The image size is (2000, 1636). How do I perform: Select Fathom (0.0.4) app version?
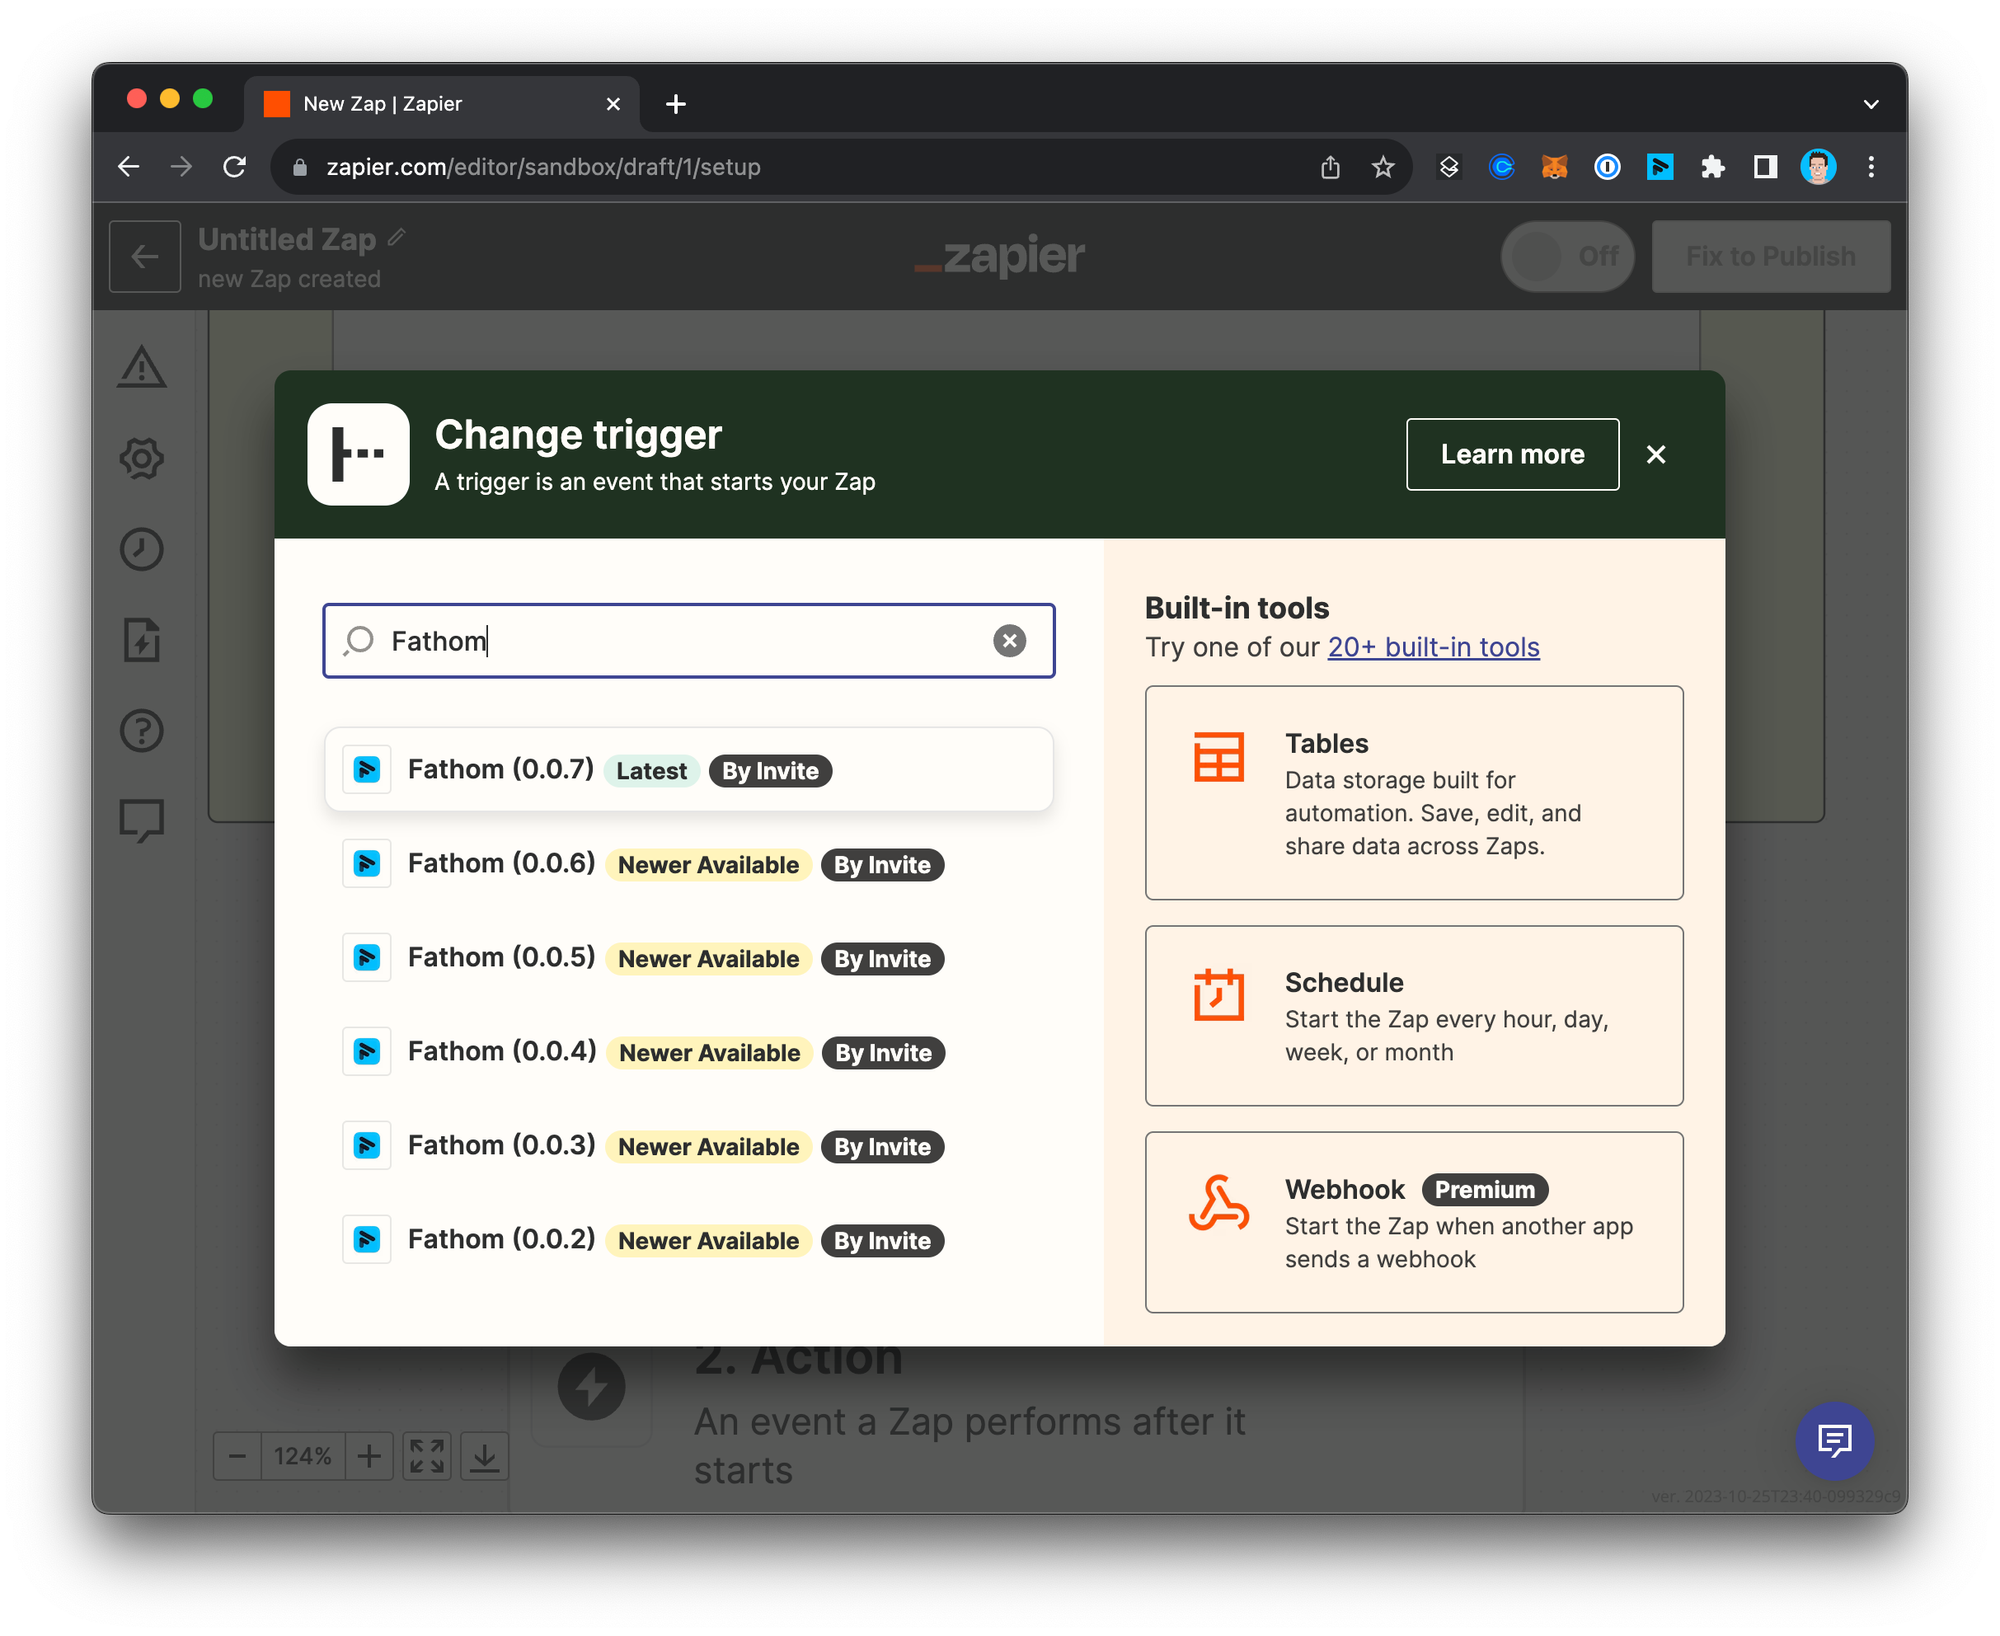point(688,1052)
